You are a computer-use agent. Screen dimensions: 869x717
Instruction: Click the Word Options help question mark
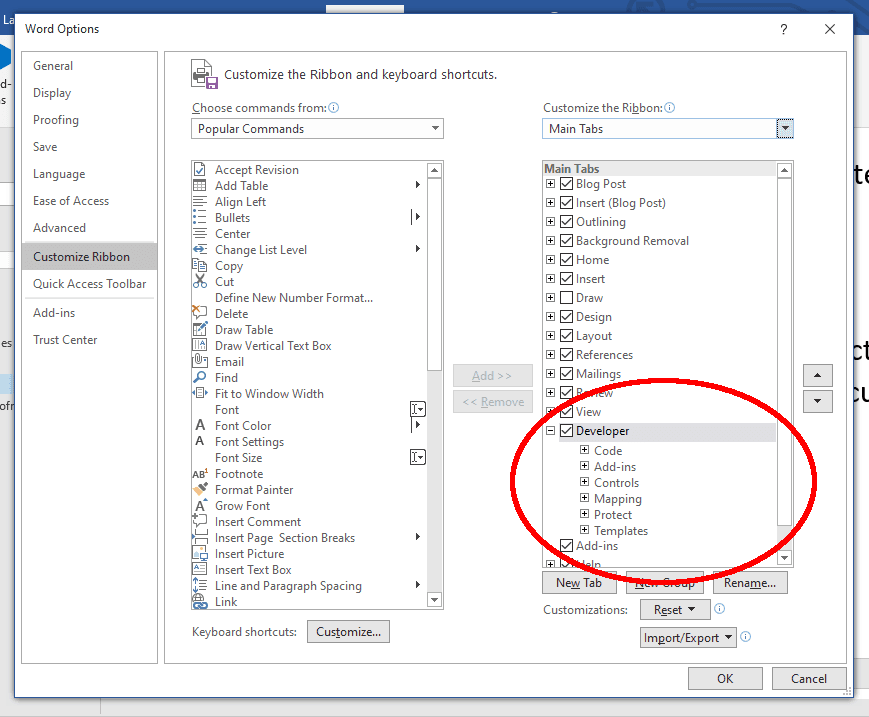[784, 29]
